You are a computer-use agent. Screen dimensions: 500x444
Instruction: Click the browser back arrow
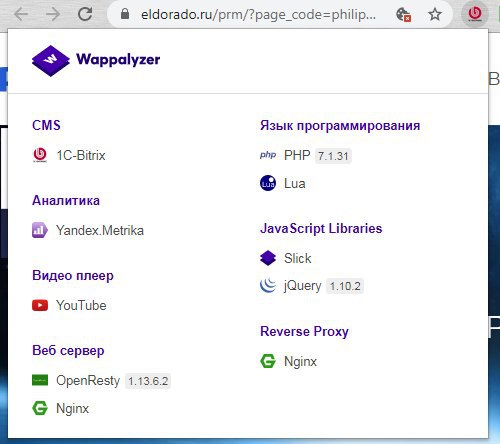[x=21, y=14]
